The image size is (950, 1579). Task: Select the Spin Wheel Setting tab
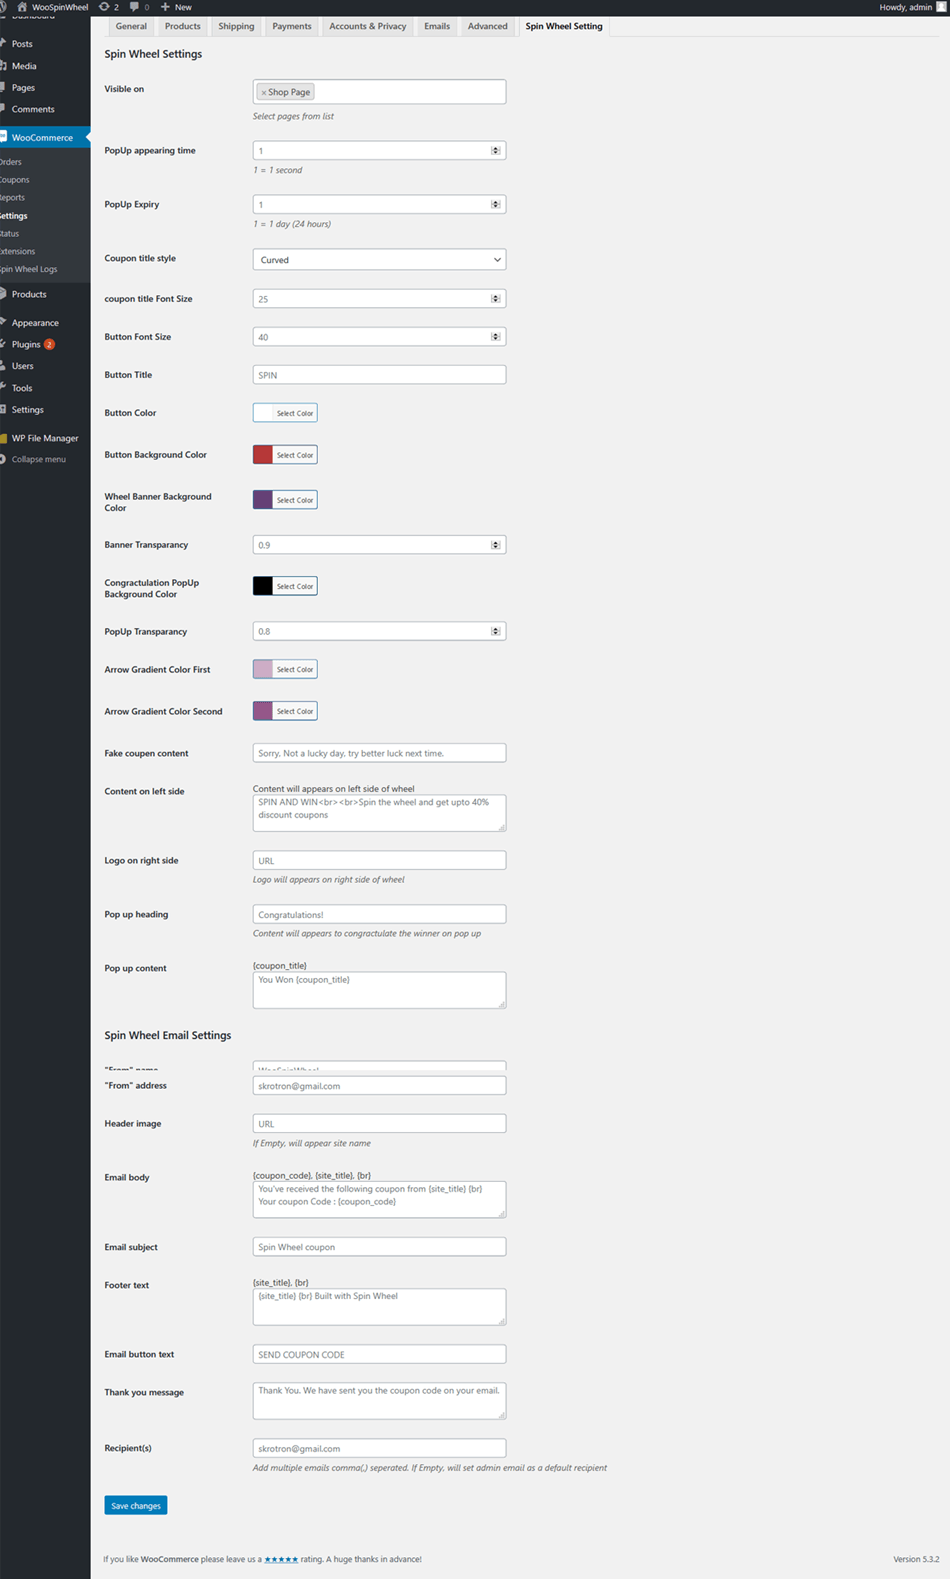click(x=564, y=26)
